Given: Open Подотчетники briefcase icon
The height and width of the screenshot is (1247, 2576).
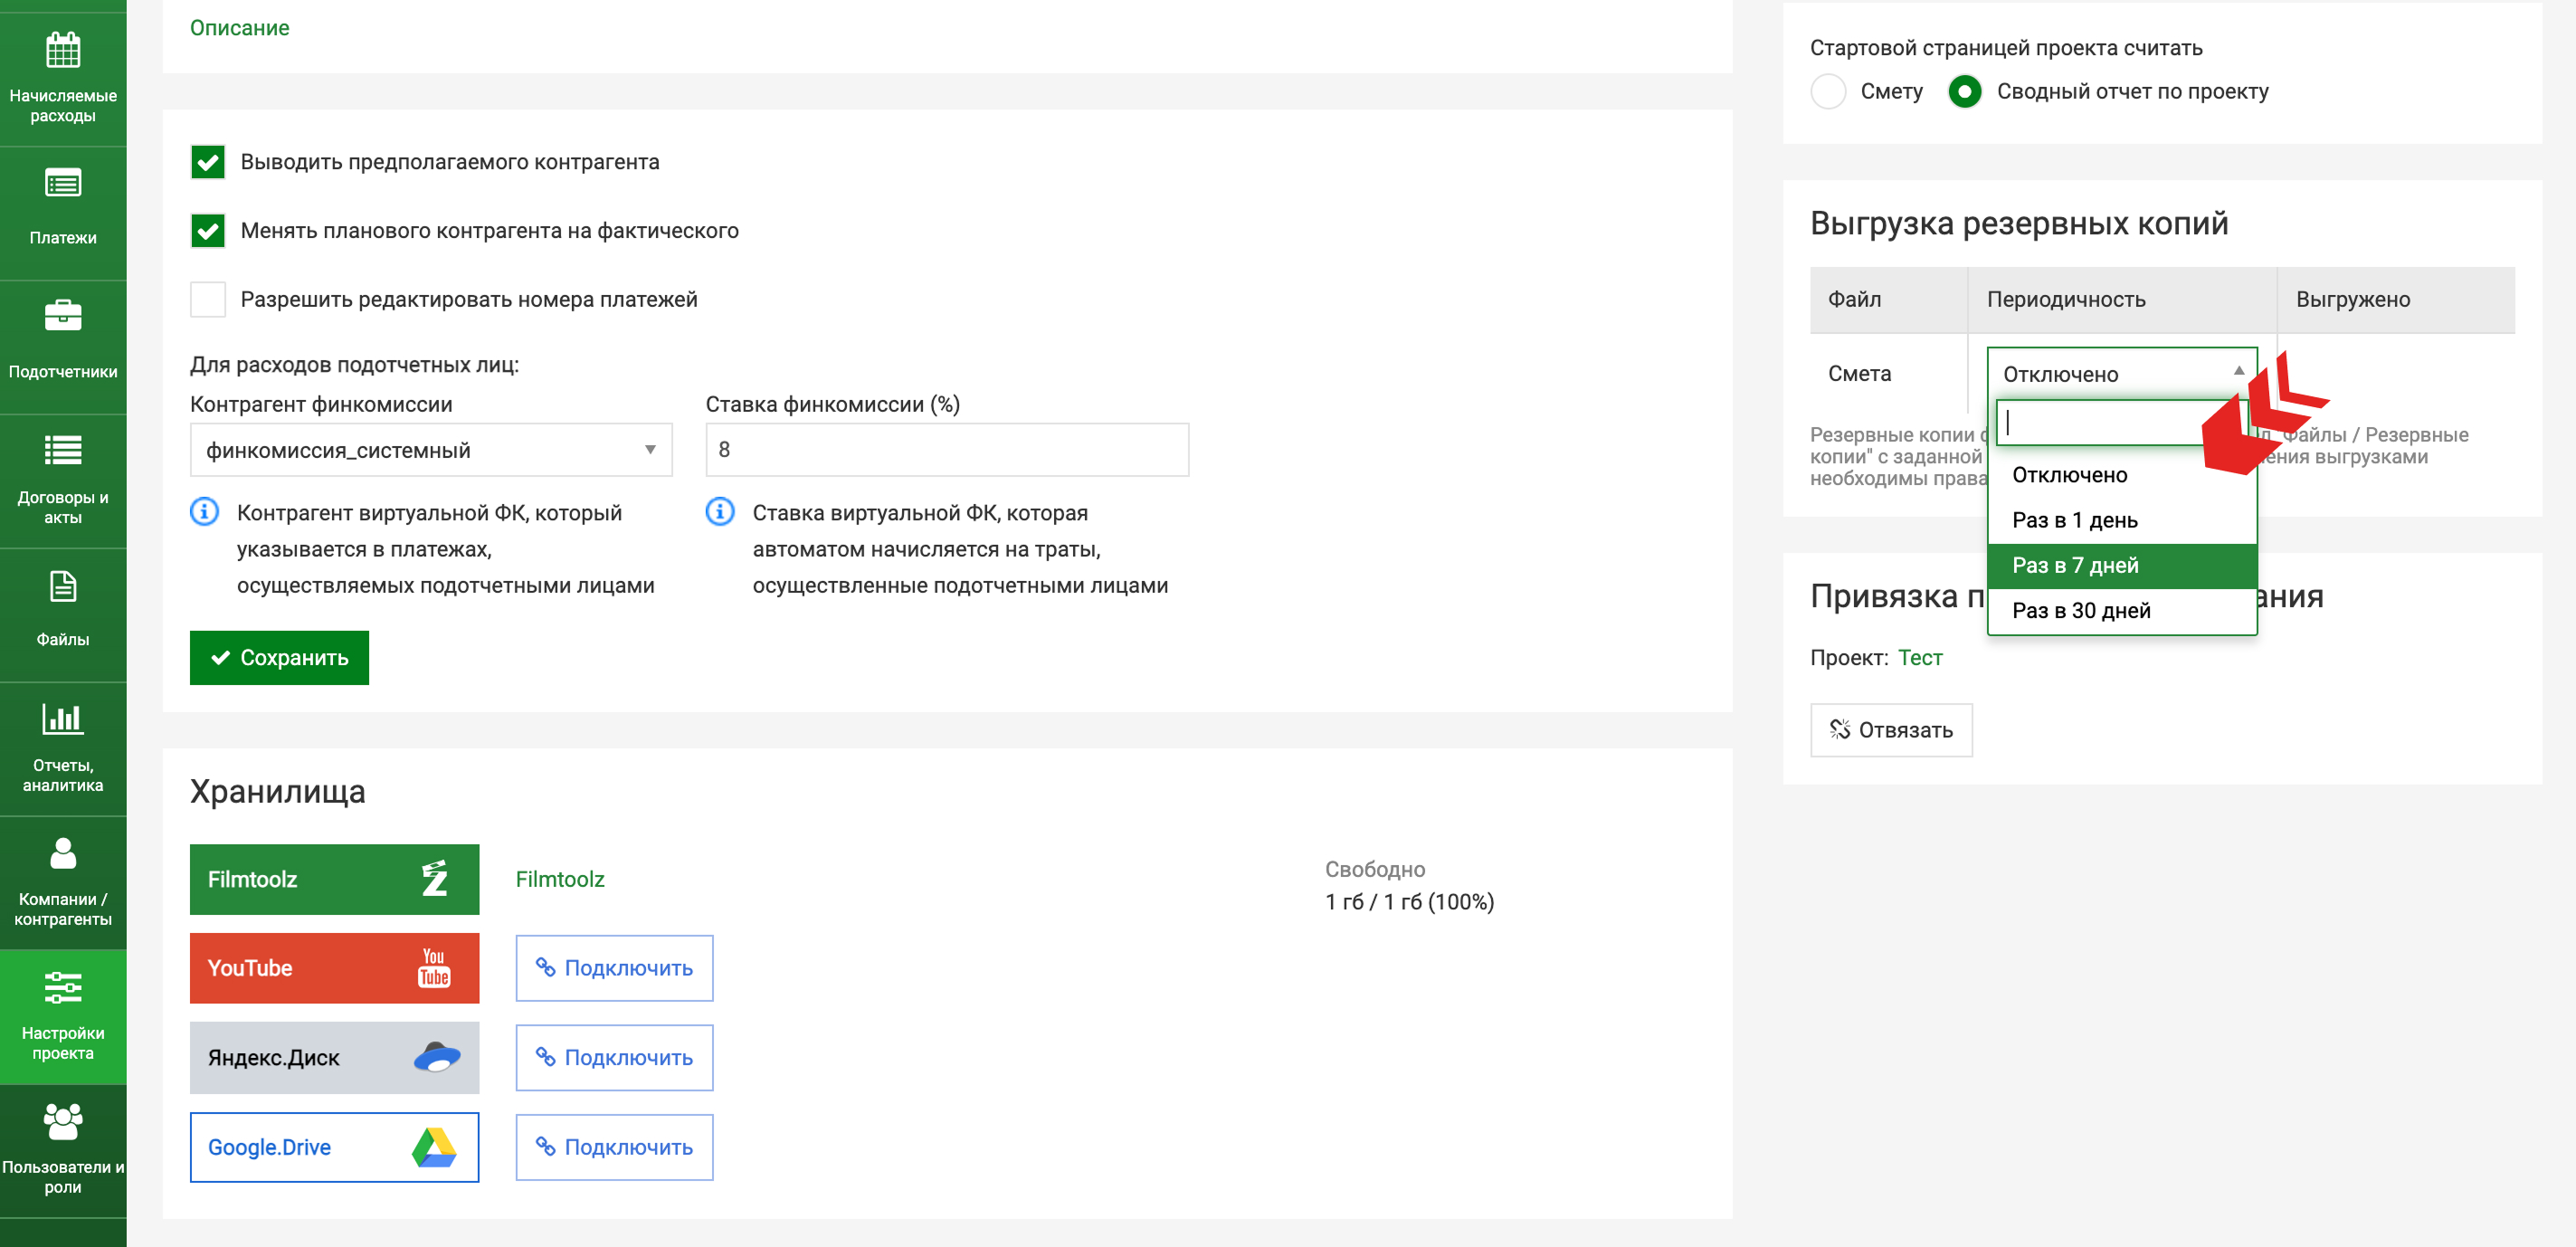Looking at the screenshot, I should coord(63,317).
